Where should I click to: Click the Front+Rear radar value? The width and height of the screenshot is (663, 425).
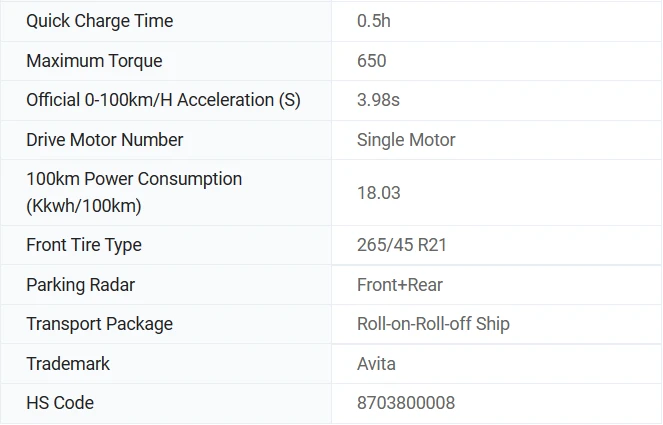[400, 285]
